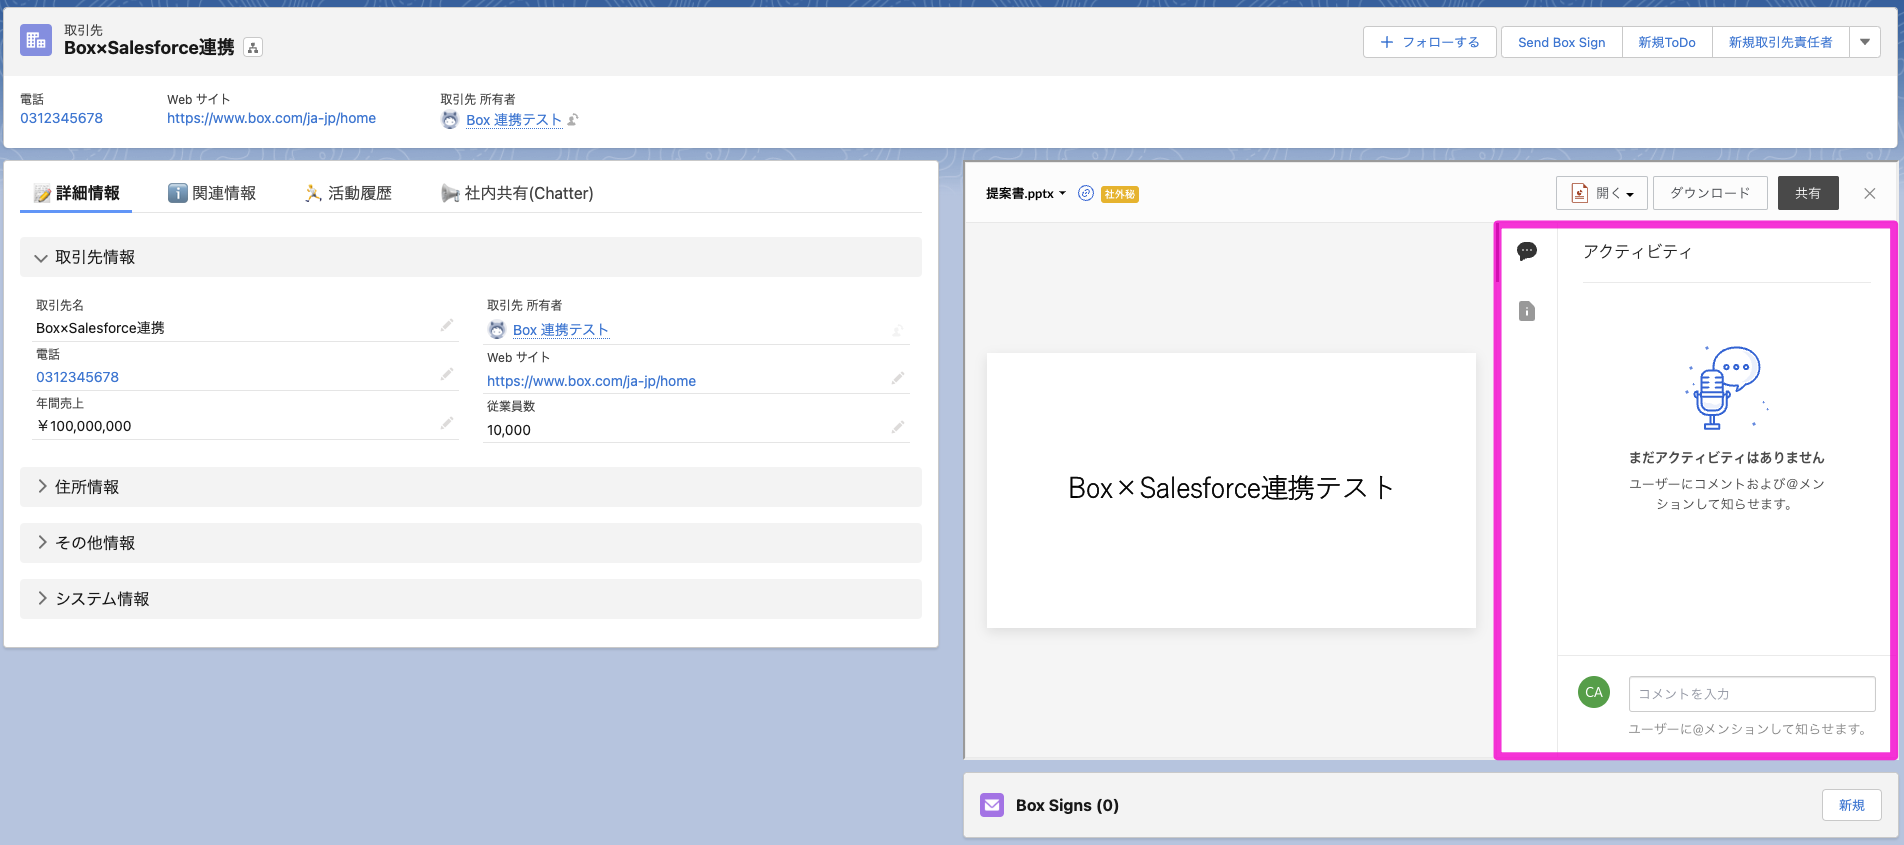Click the 新規 button in Box Signs
This screenshot has width=1904, height=845.
(1851, 805)
